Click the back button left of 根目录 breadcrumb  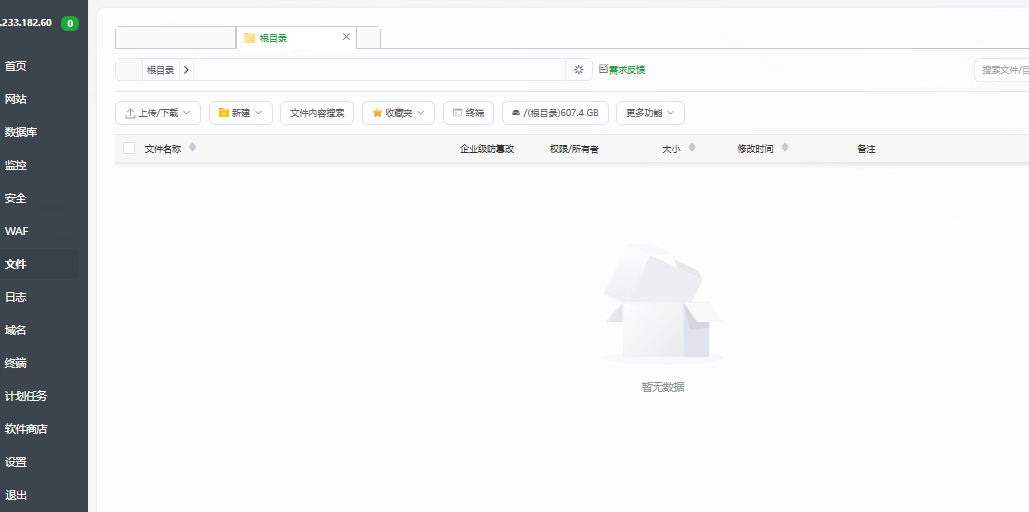point(129,70)
